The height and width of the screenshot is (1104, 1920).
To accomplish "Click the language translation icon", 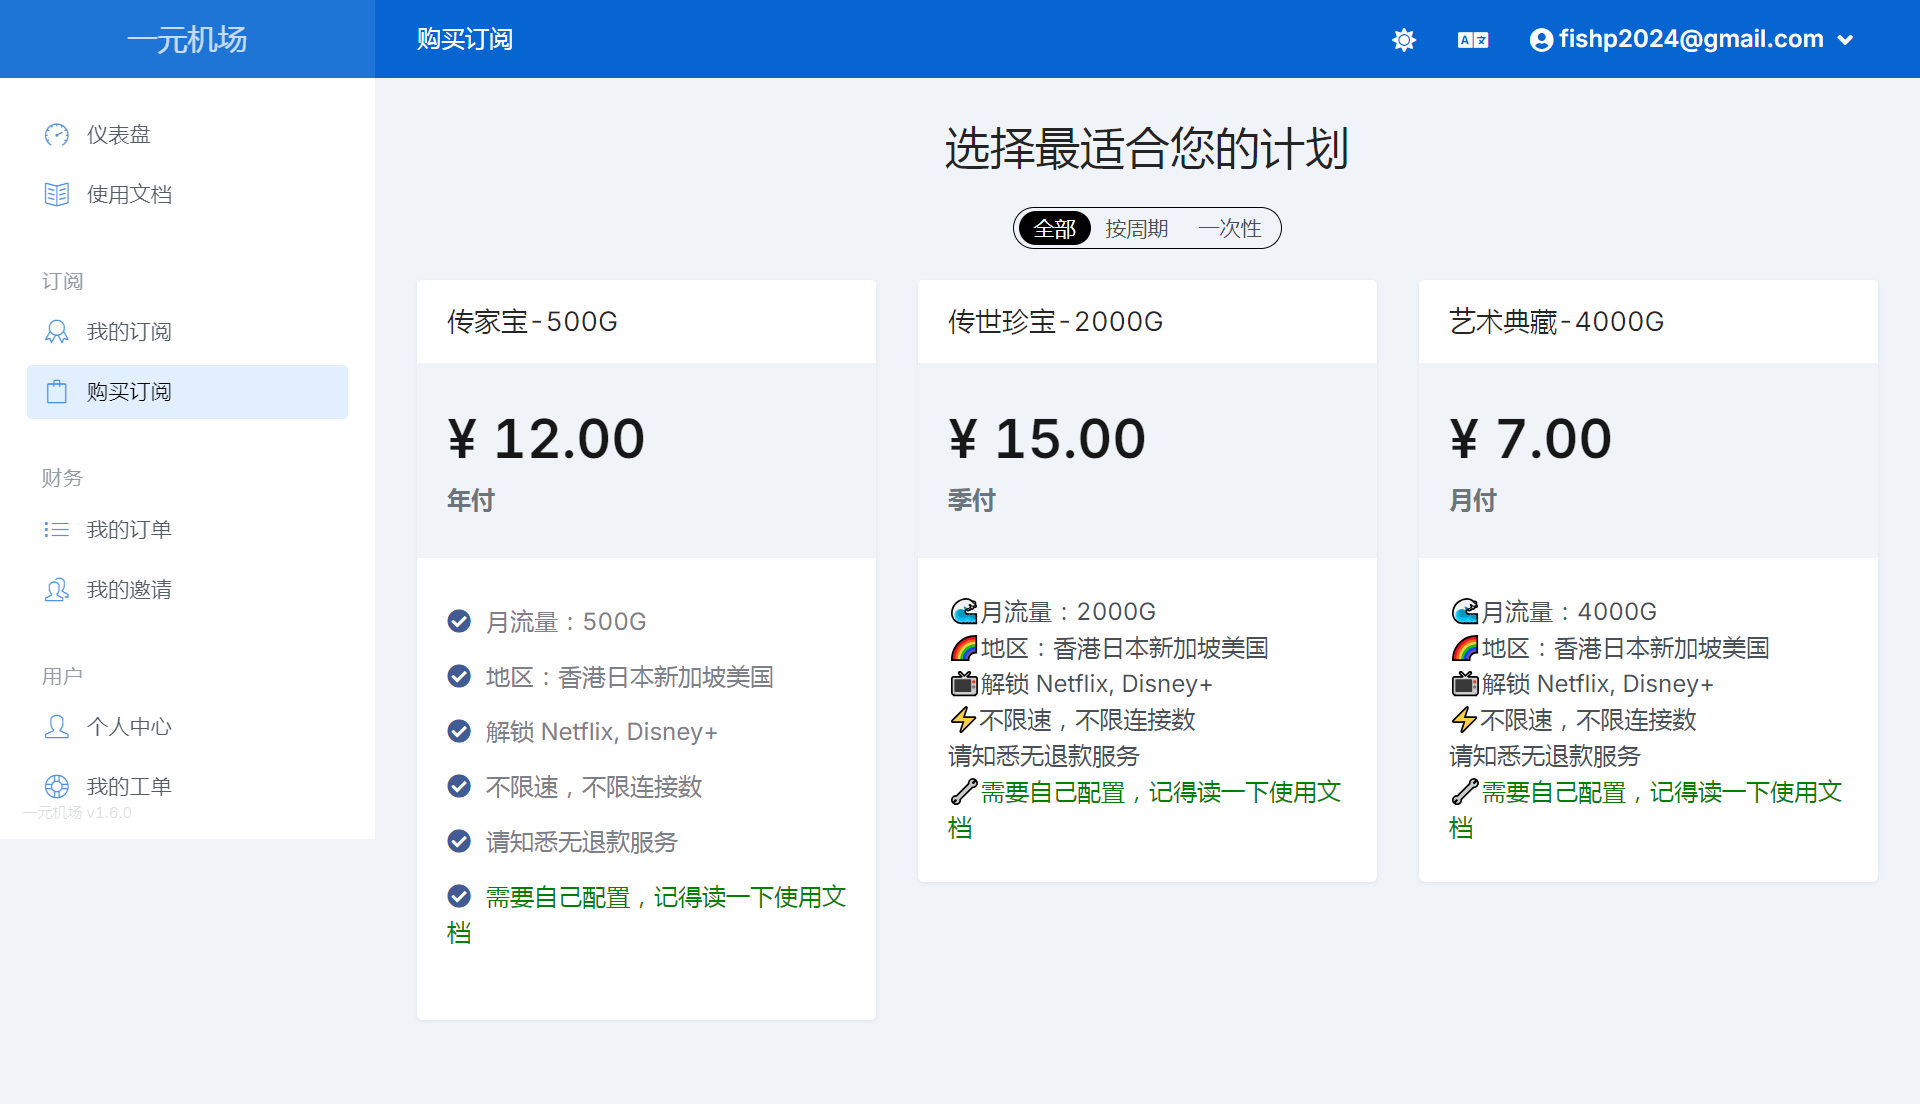I will point(1472,40).
